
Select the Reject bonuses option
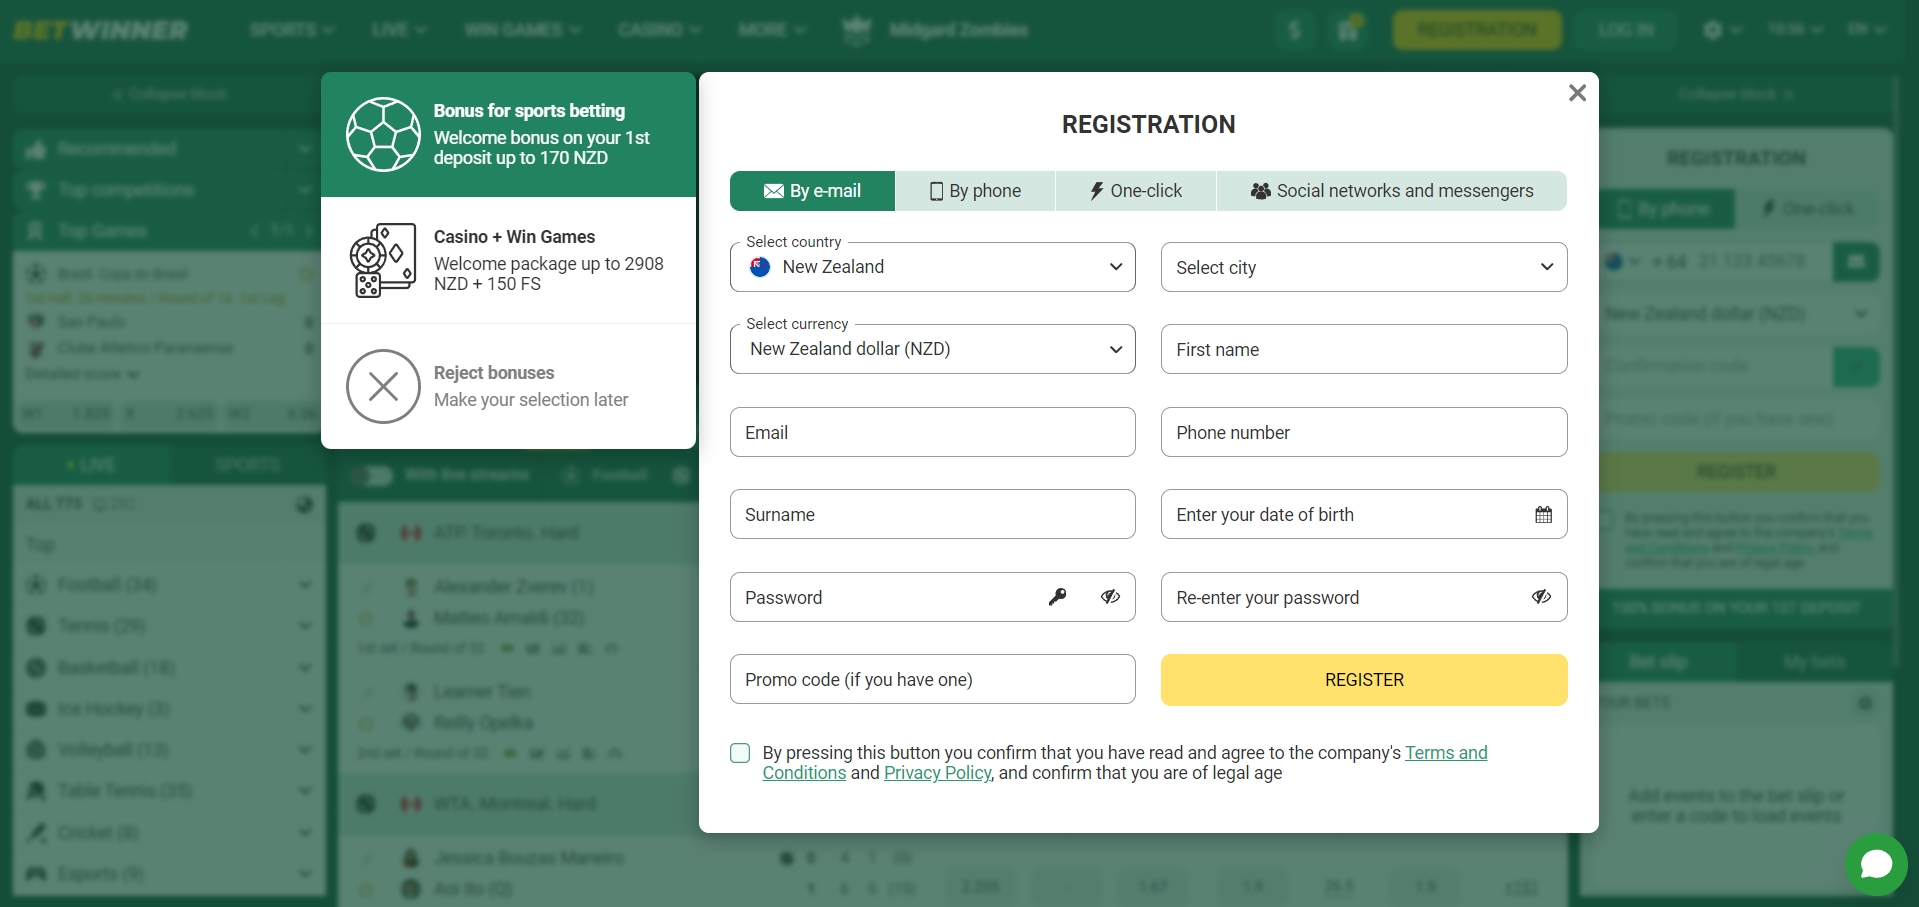[508, 386]
